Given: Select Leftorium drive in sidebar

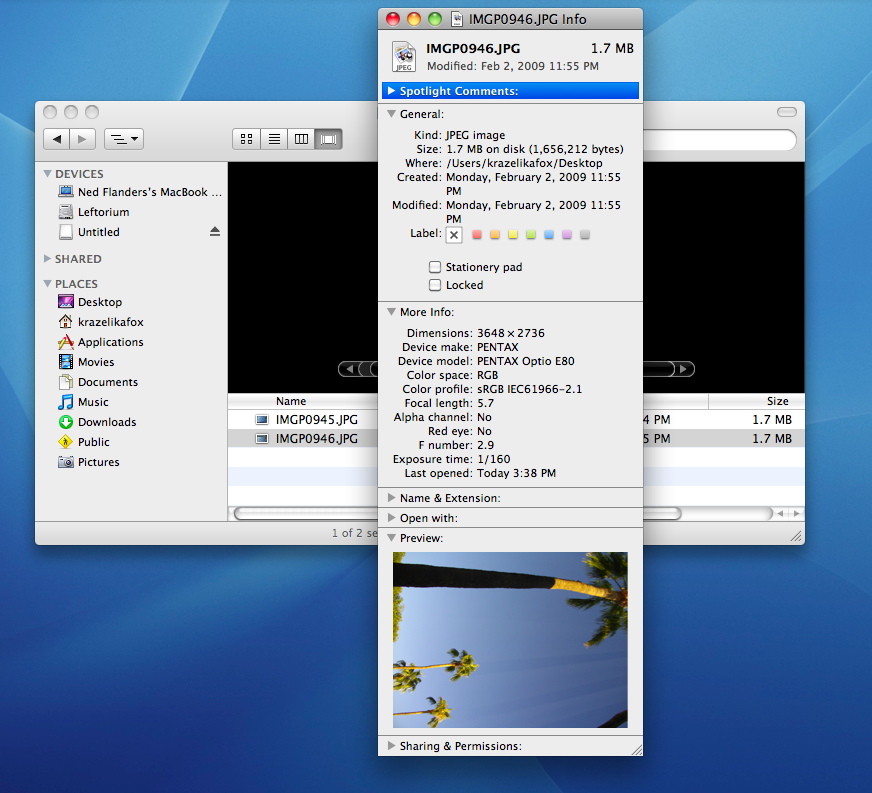Looking at the screenshot, I should (103, 212).
